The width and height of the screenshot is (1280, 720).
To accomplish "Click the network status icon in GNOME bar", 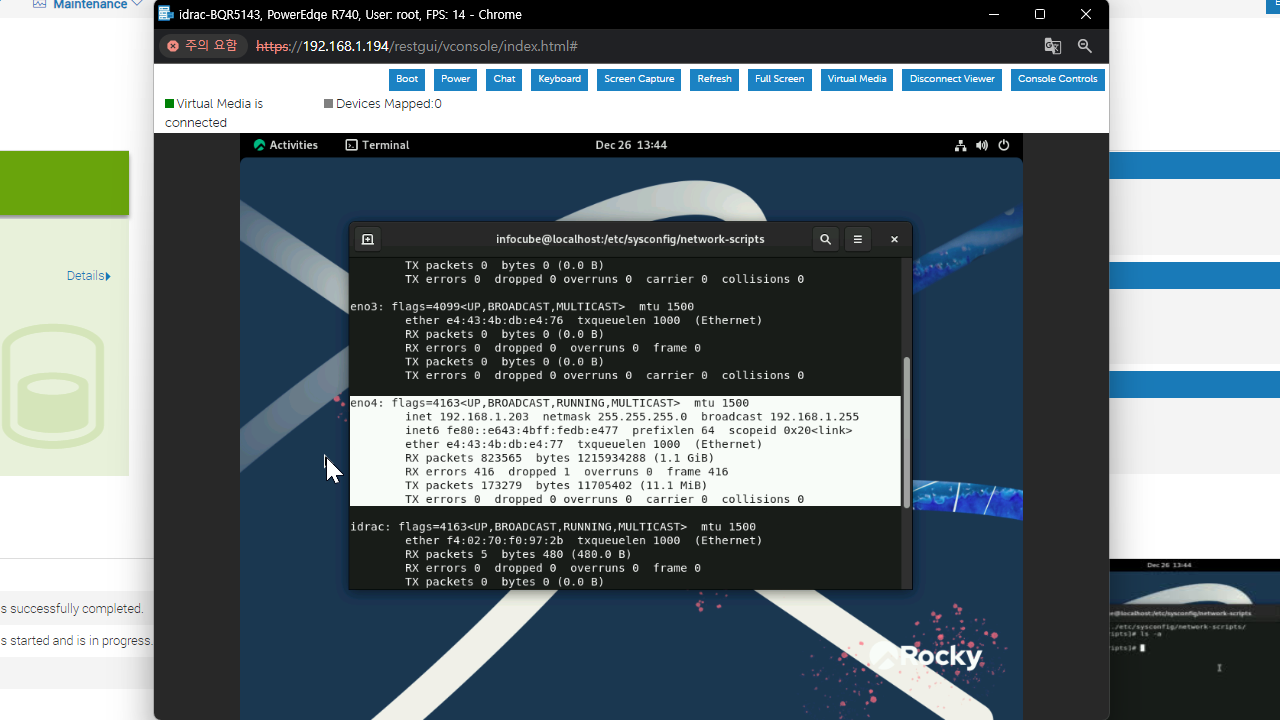I will [961, 145].
